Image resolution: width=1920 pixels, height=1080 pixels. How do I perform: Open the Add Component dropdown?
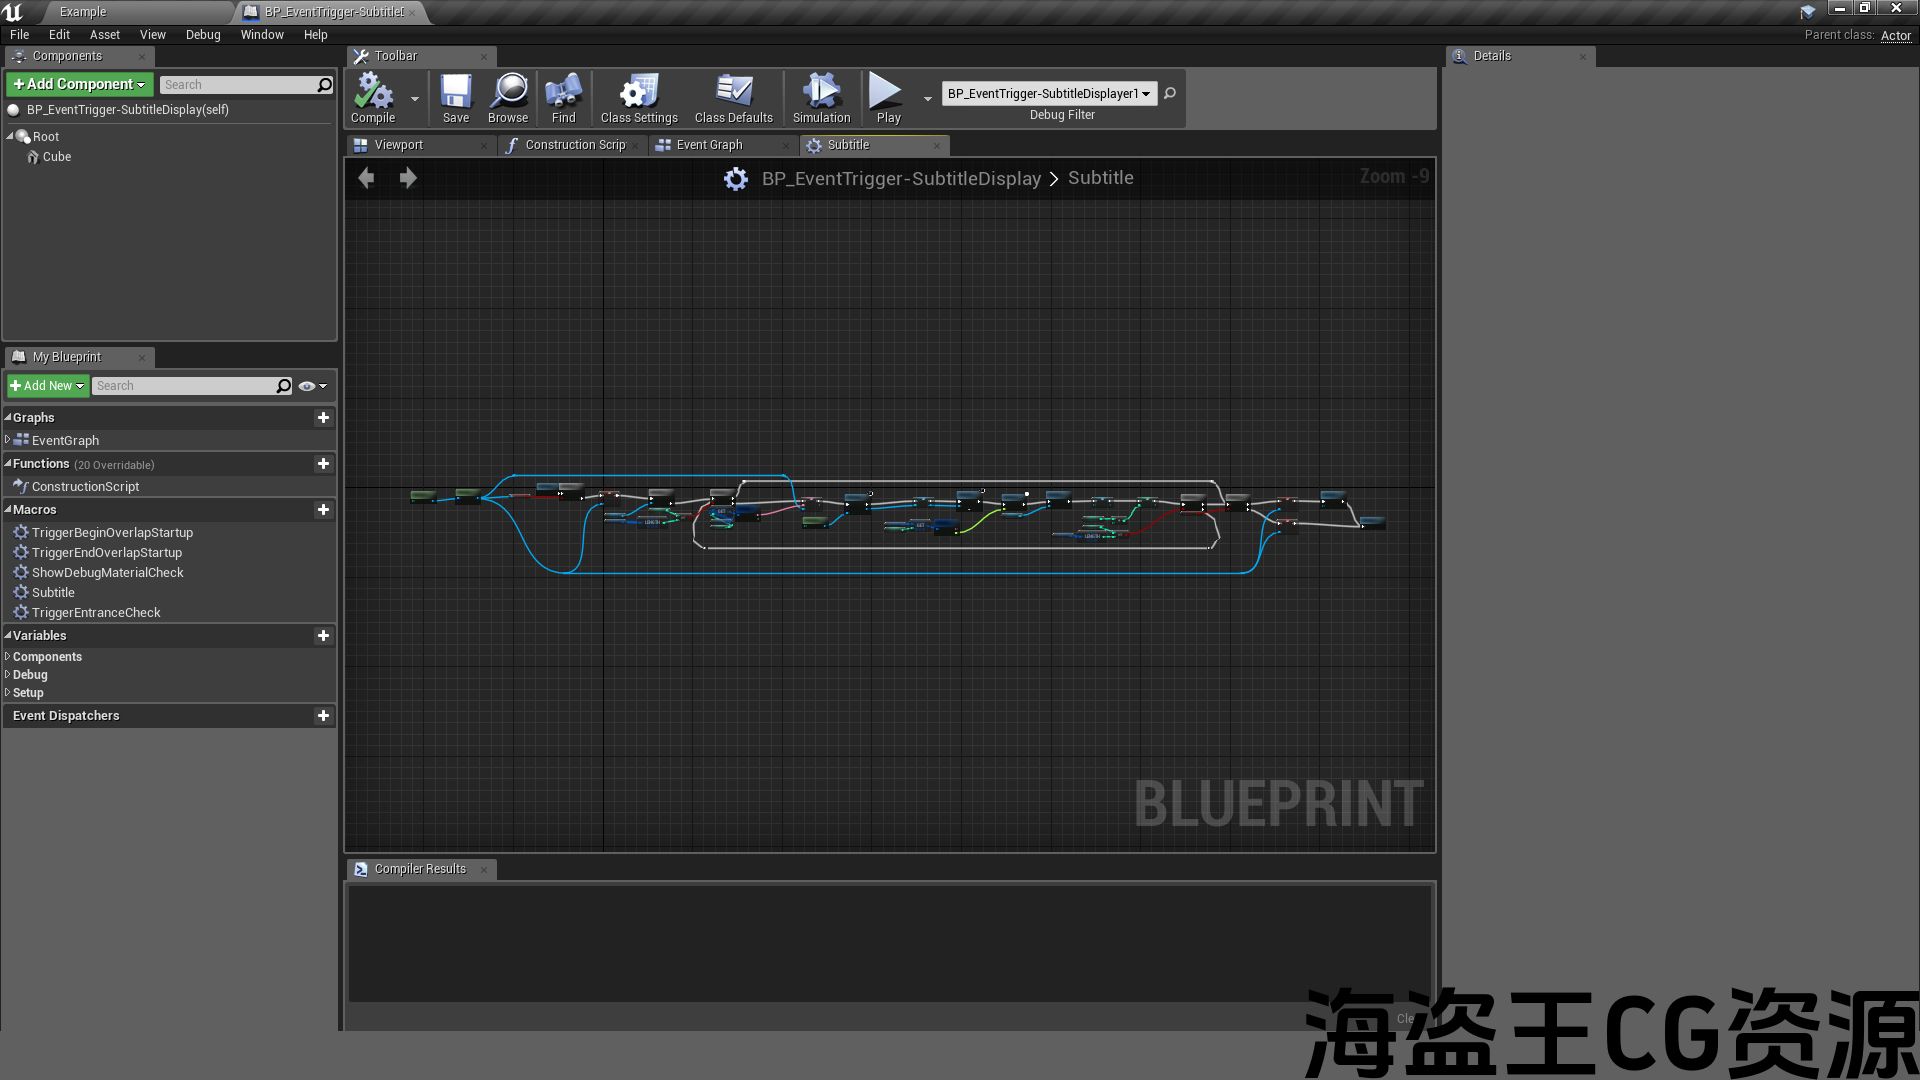[80, 85]
